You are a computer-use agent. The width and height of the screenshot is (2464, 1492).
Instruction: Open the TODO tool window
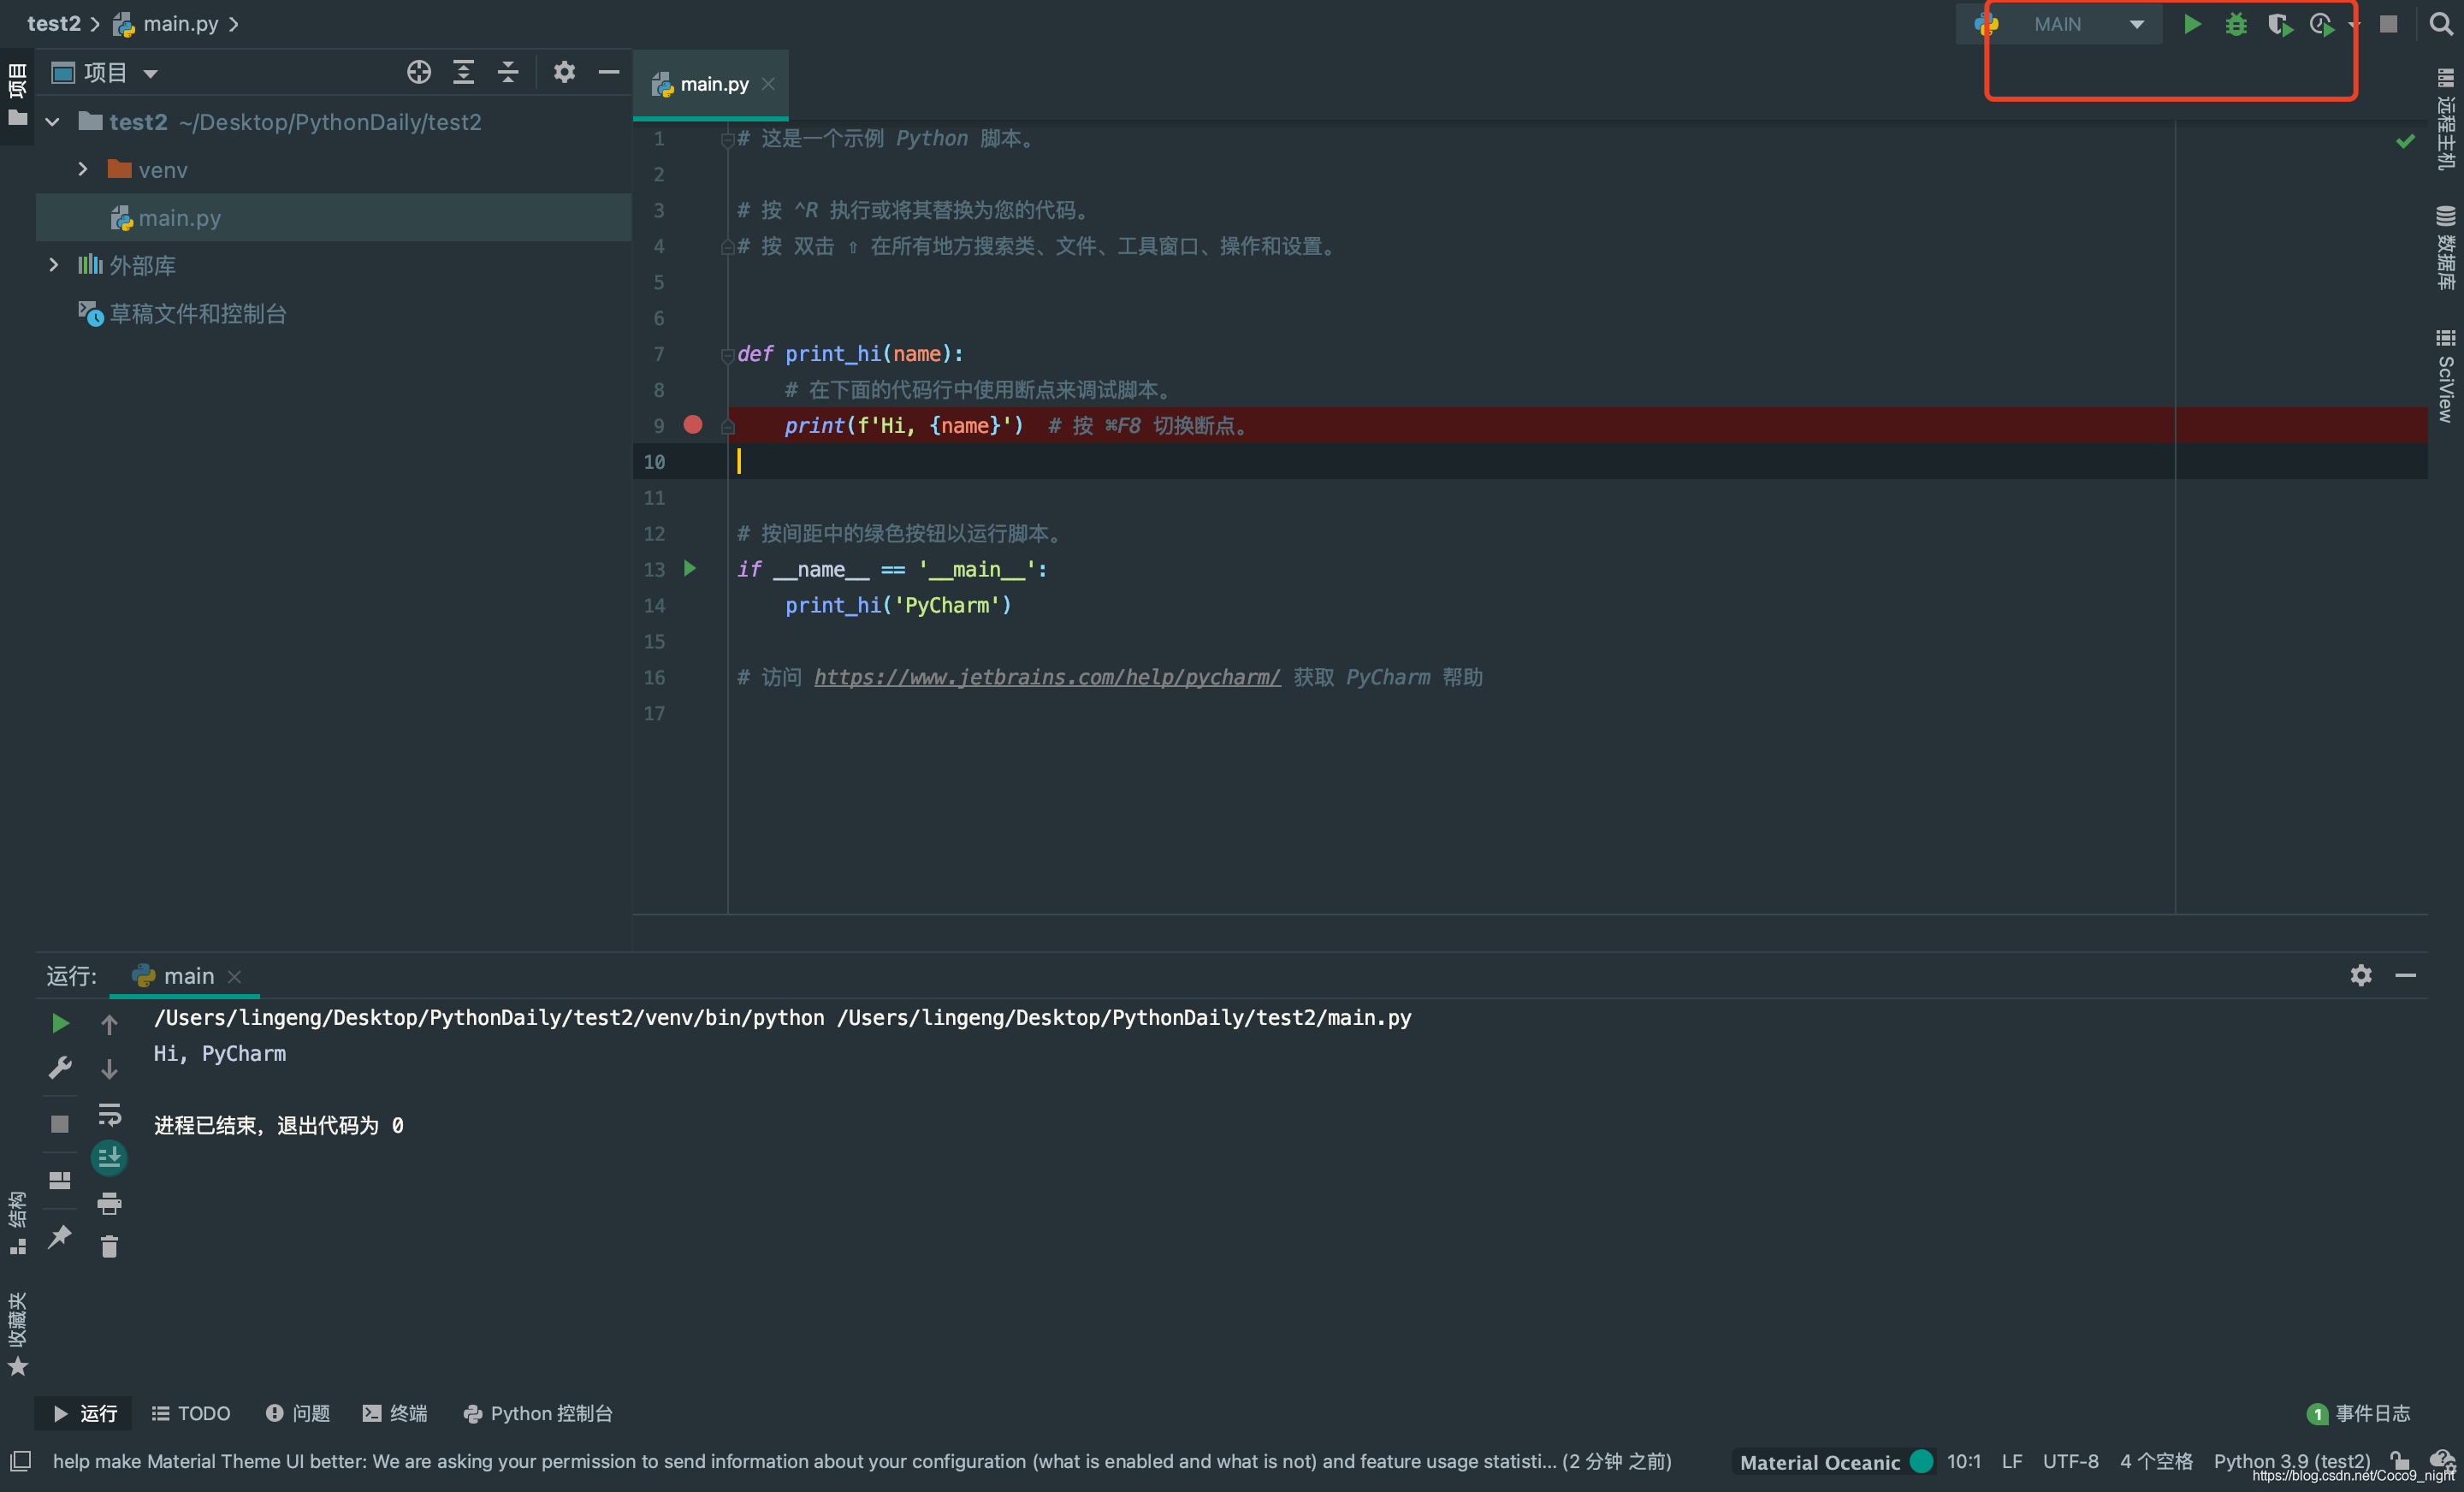190,1413
